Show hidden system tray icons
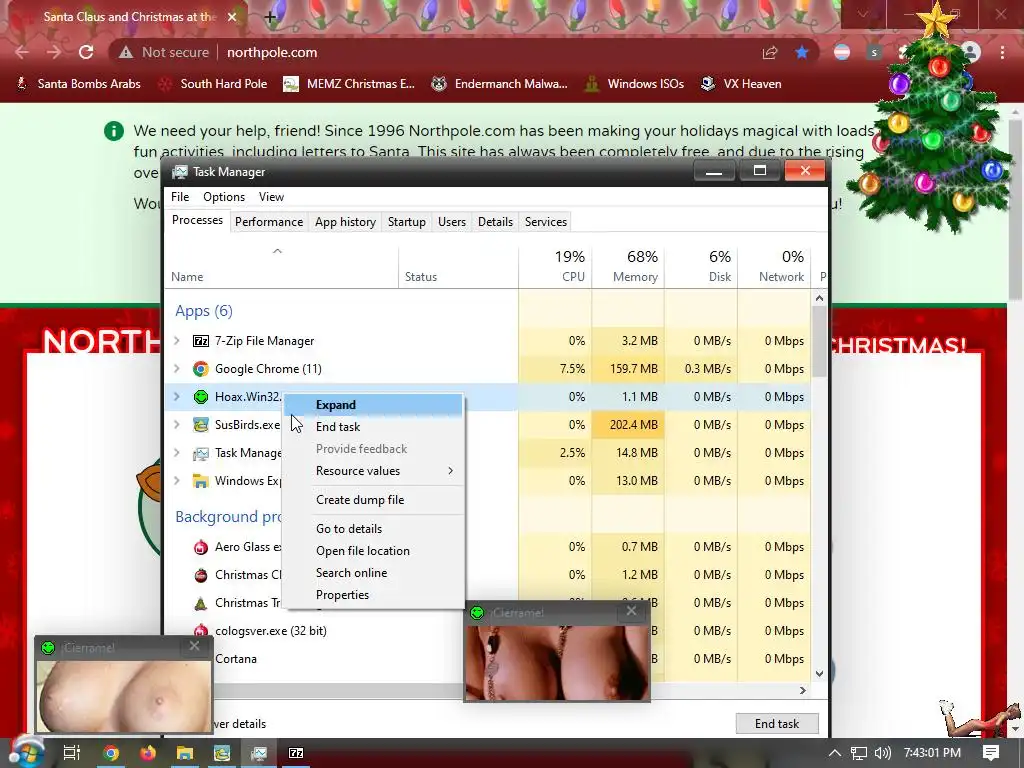The height and width of the screenshot is (768, 1024). (835, 753)
